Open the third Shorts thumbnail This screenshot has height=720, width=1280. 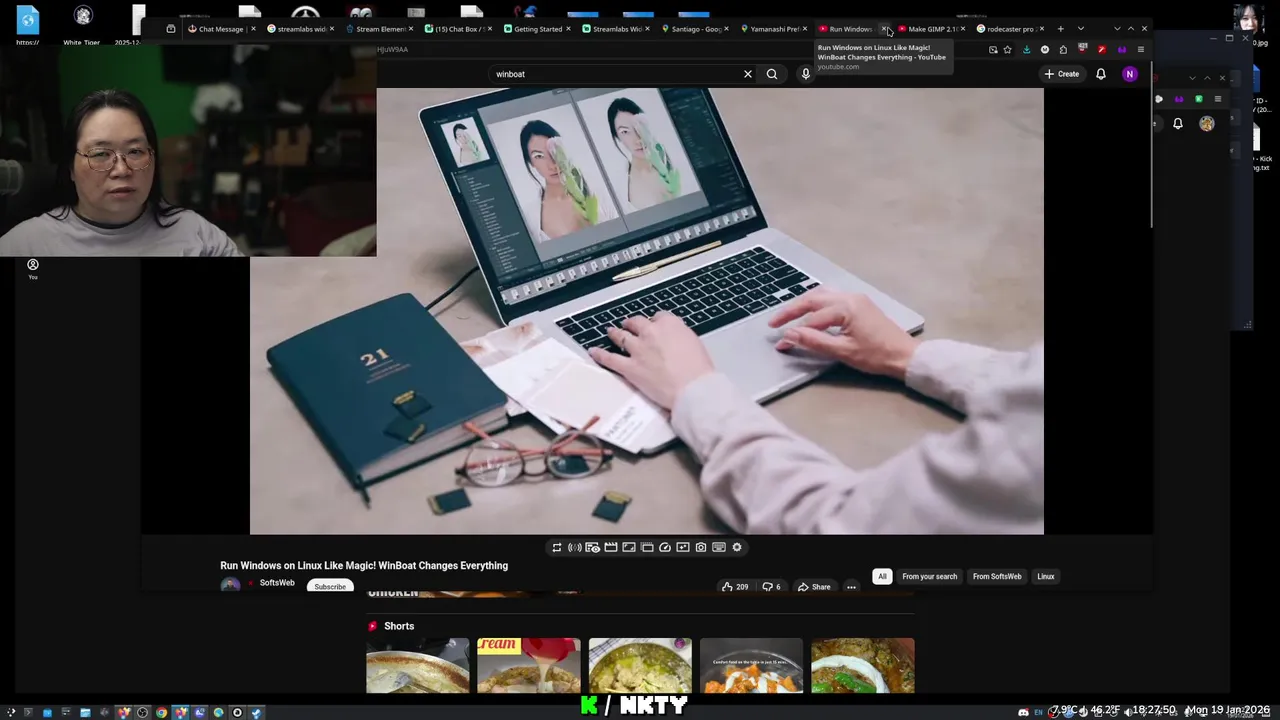tap(640, 666)
